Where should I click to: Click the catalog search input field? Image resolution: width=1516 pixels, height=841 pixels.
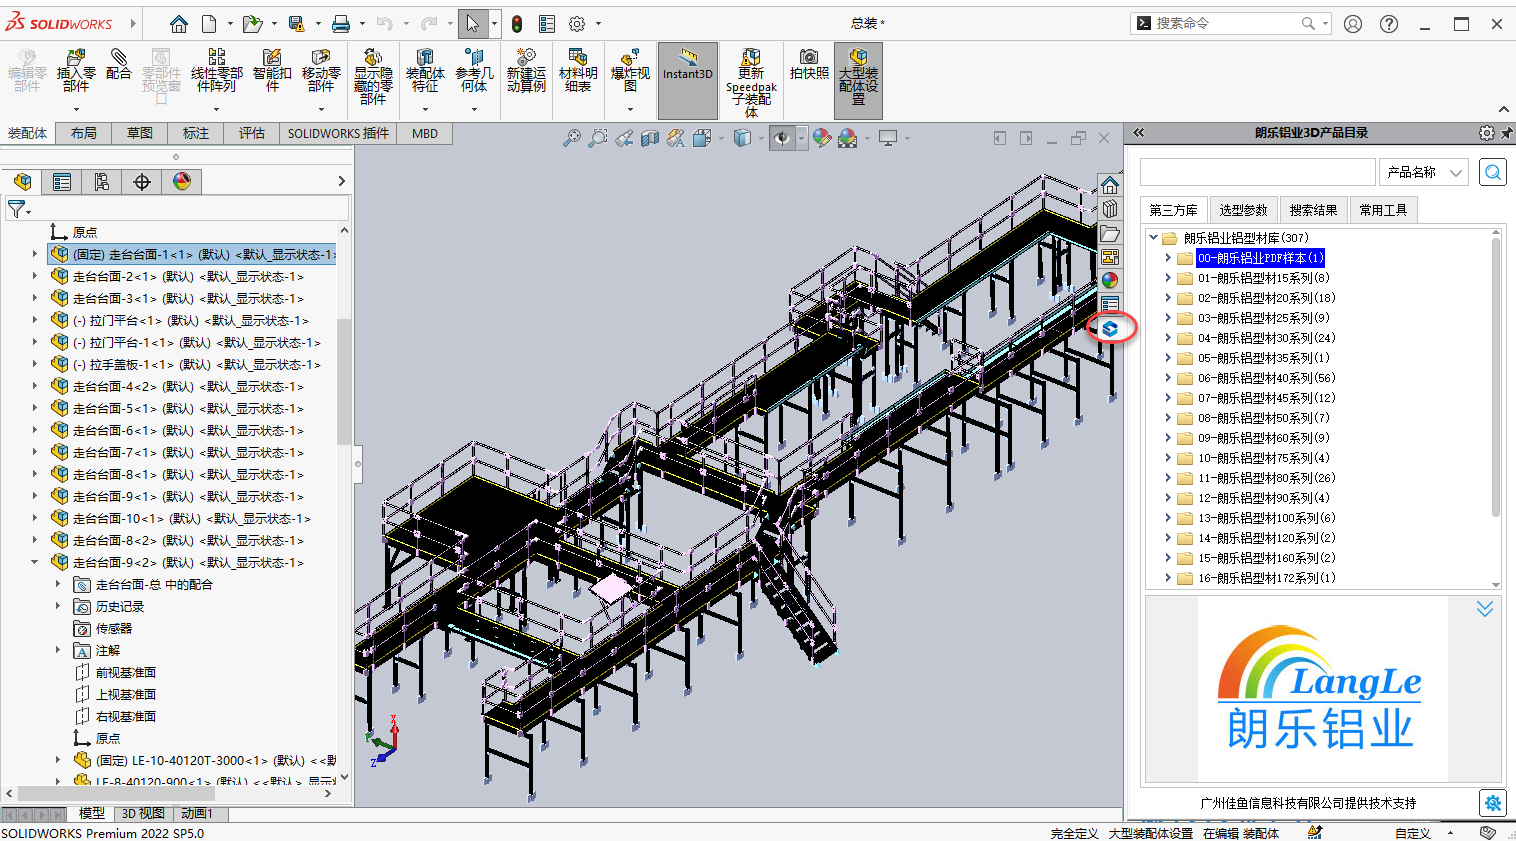tap(1258, 172)
